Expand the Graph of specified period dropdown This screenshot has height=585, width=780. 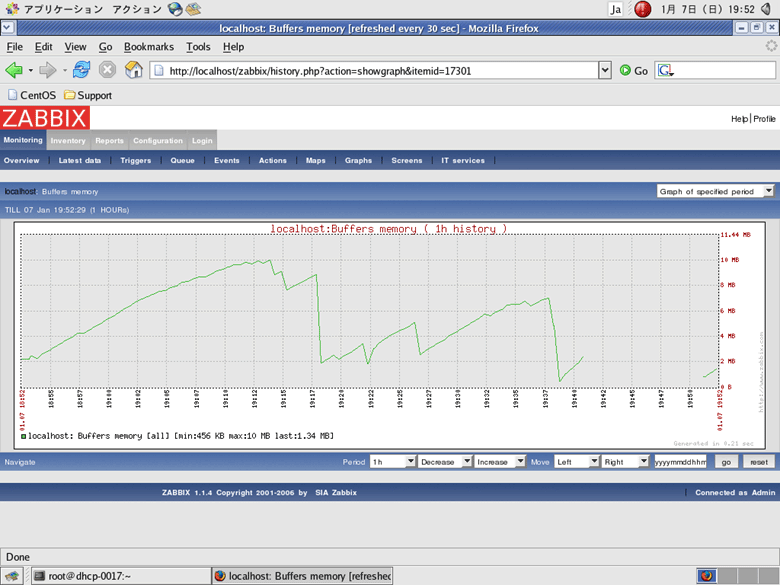(x=715, y=191)
